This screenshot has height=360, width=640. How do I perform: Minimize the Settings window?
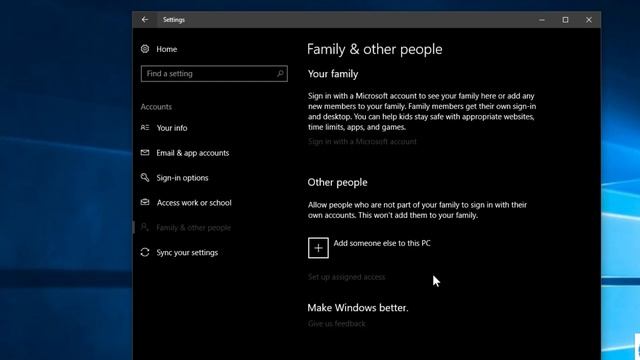tap(542, 20)
